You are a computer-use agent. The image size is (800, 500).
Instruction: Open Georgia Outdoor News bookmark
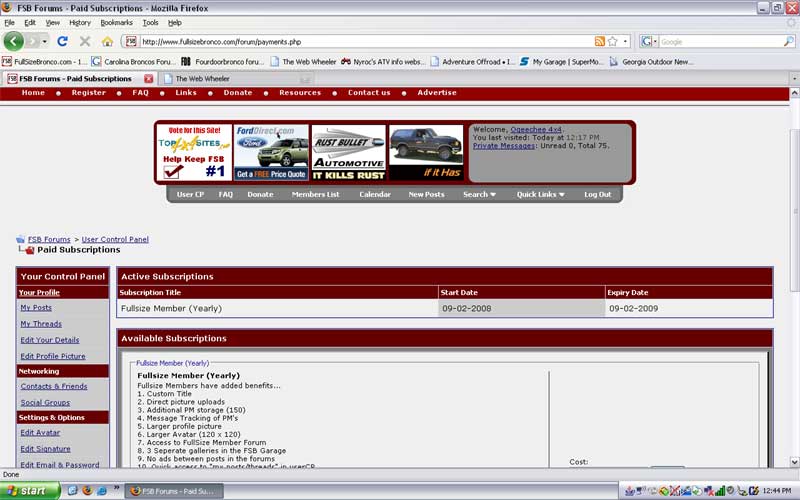coord(651,61)
